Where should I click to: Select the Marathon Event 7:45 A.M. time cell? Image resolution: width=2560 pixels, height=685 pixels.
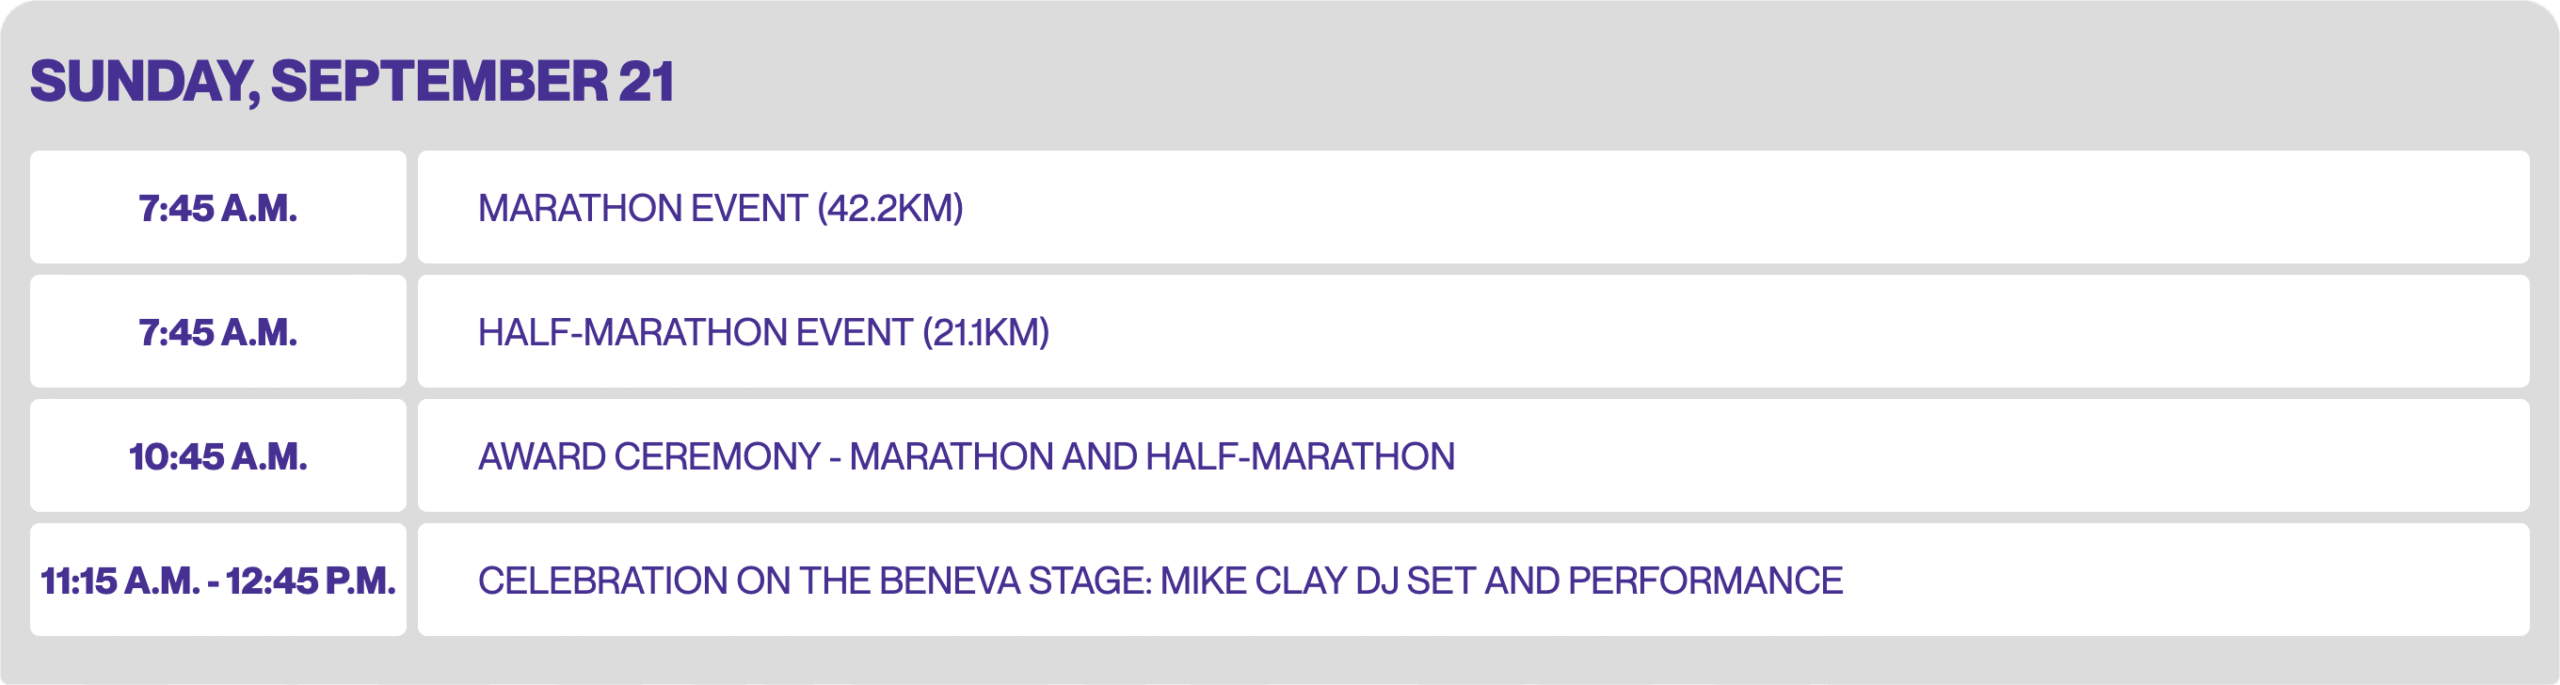pyautogui.click(x=218, y=208)
